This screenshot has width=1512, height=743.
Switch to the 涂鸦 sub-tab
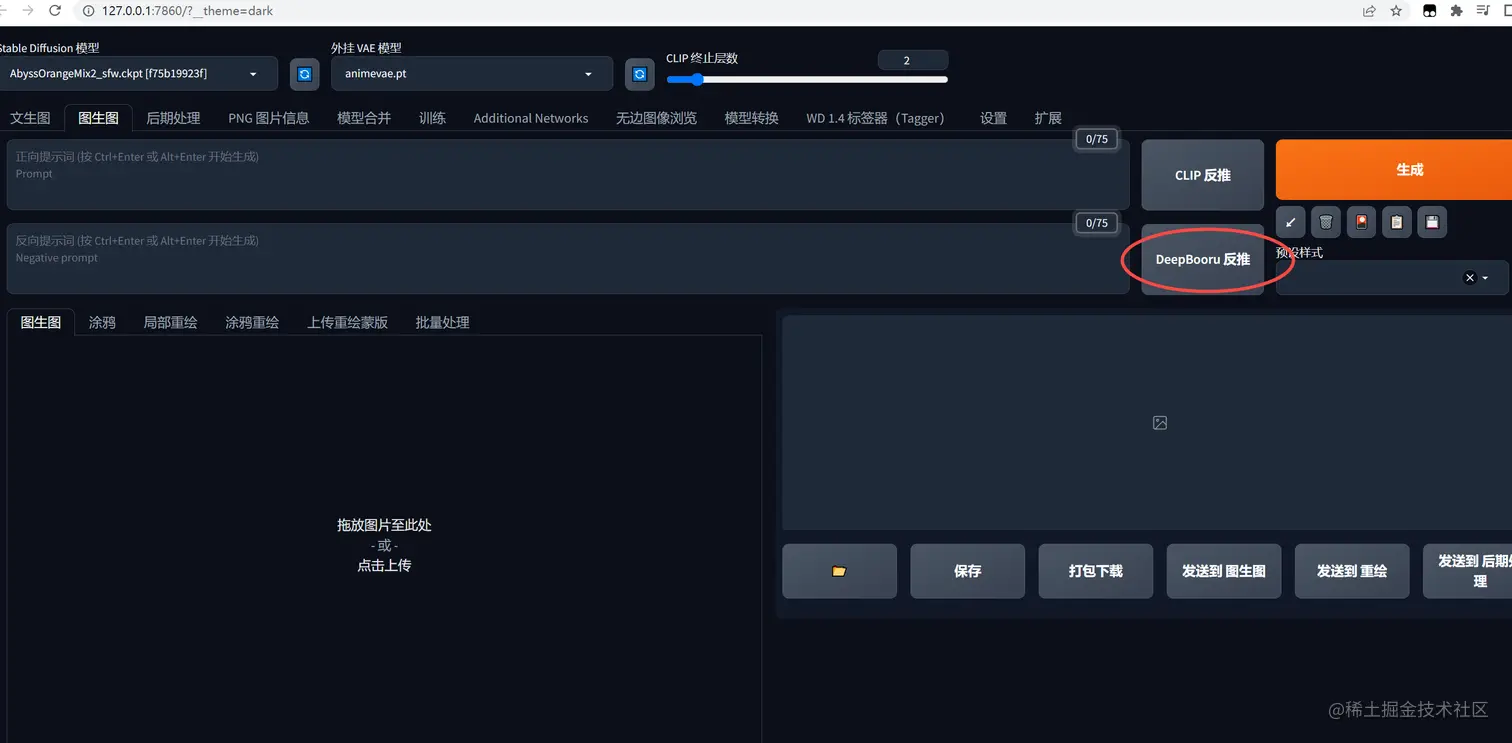click(x=102, y=322)
